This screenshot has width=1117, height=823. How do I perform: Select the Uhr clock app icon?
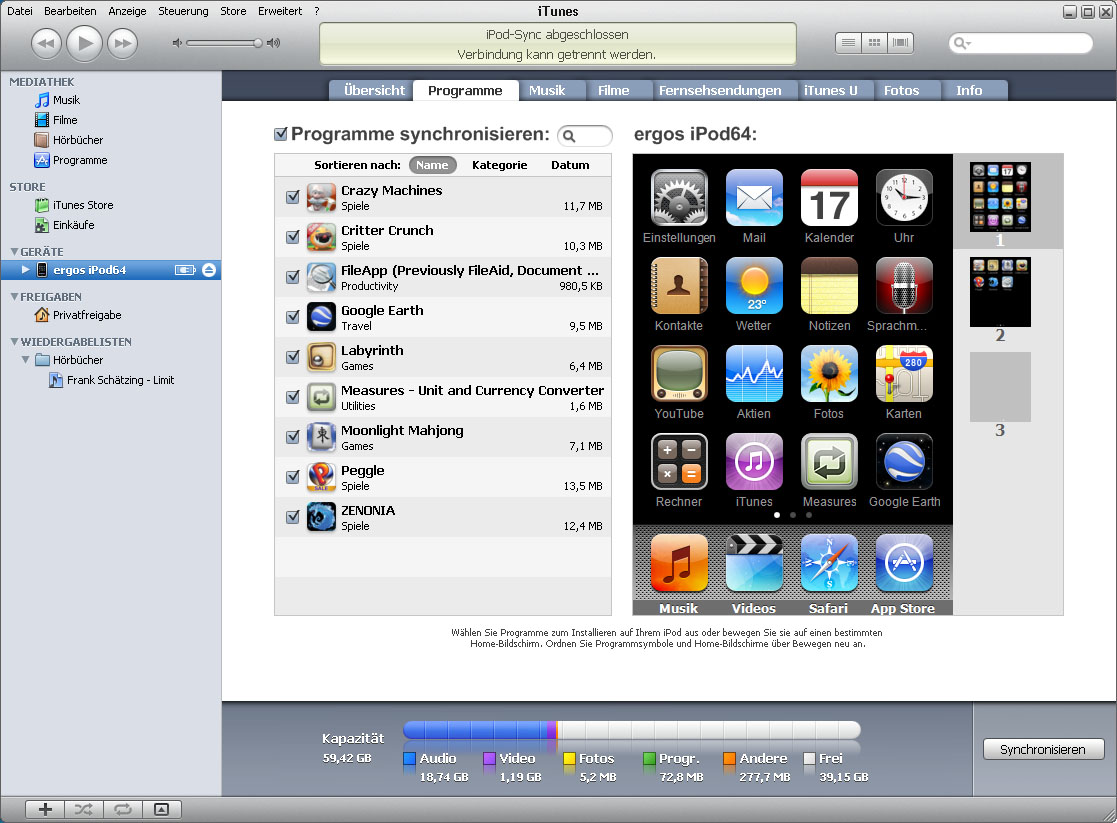904,197
